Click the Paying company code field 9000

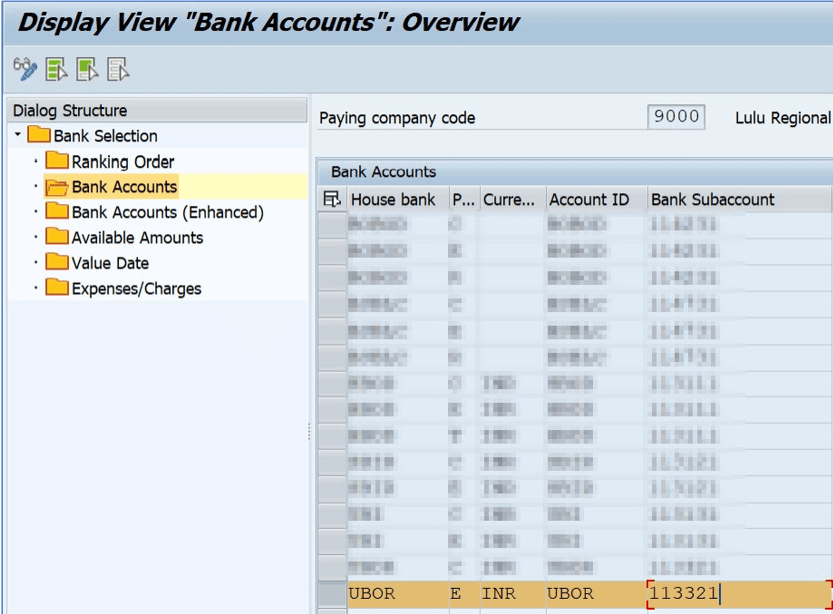pyautogui.click(x=676, y=116)
